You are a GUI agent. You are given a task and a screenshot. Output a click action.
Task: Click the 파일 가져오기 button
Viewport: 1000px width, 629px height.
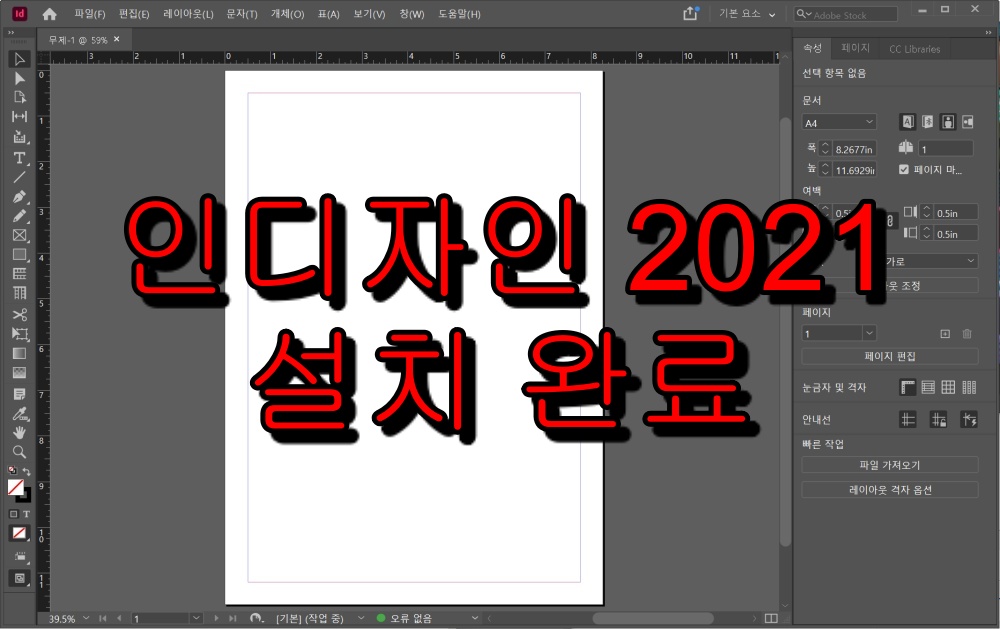[890, 464]
